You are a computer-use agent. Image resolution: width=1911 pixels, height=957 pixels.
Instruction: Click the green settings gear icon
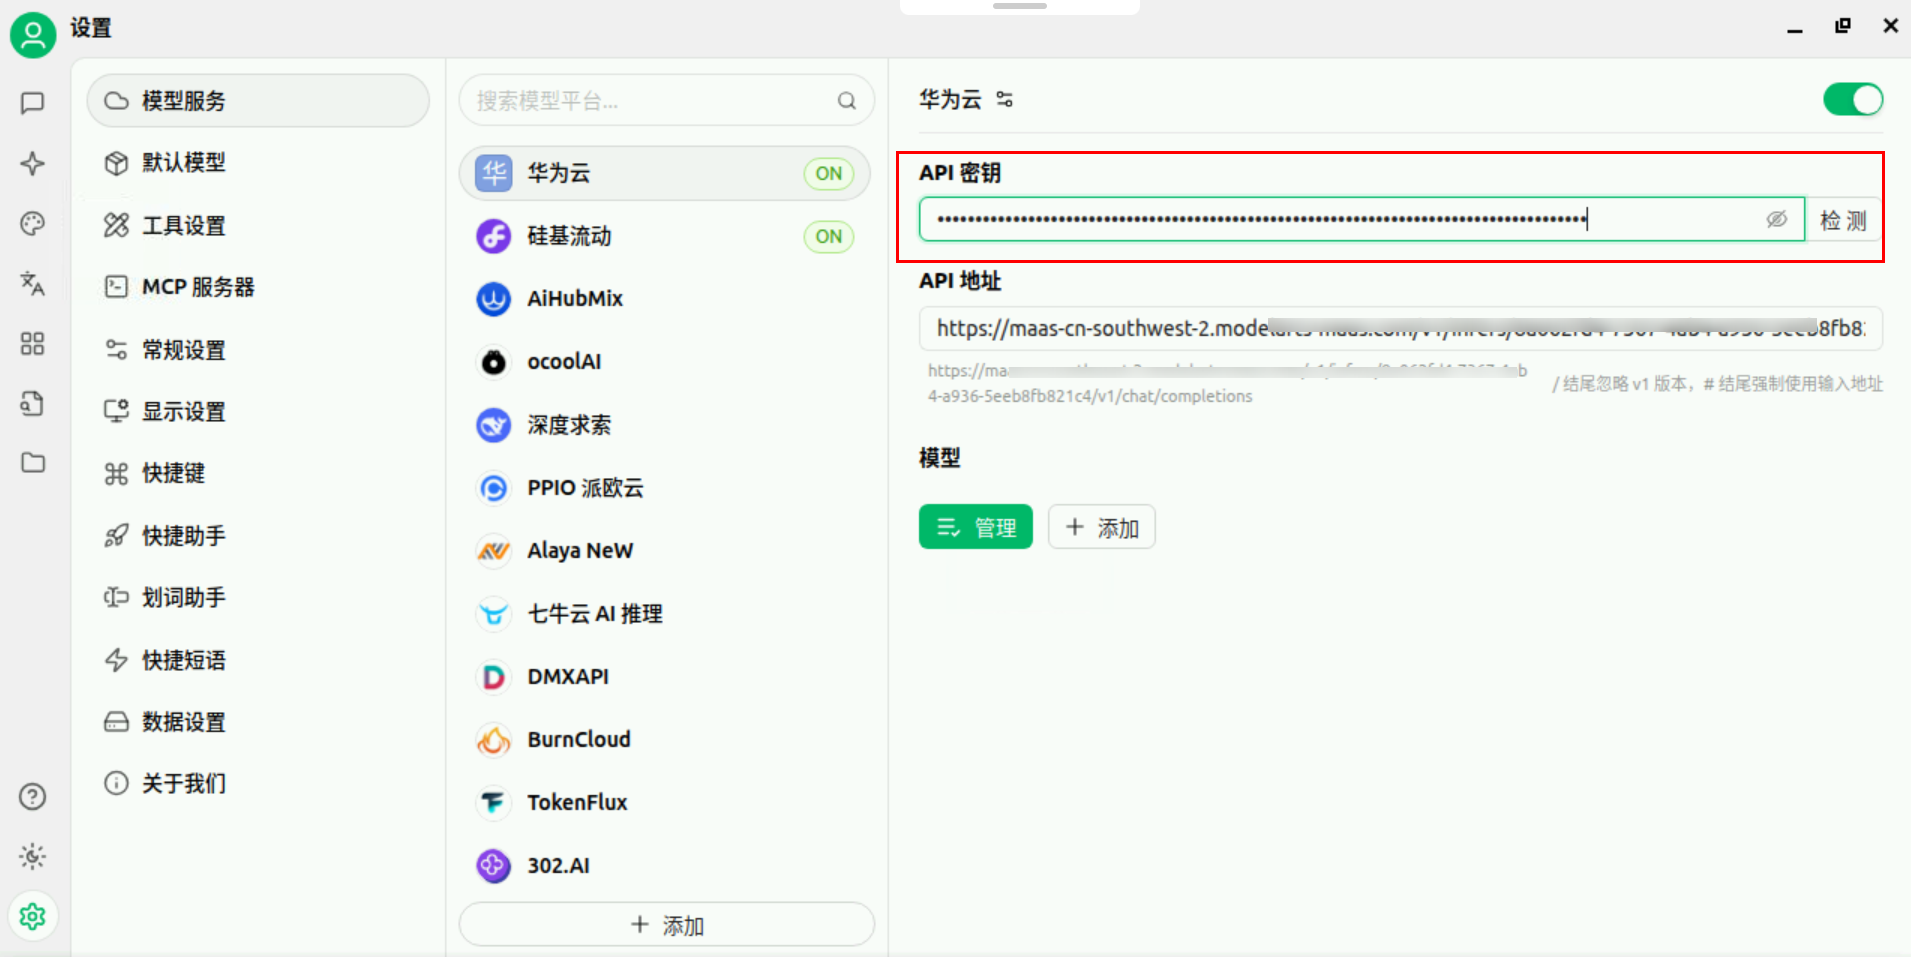coord(33,916)
